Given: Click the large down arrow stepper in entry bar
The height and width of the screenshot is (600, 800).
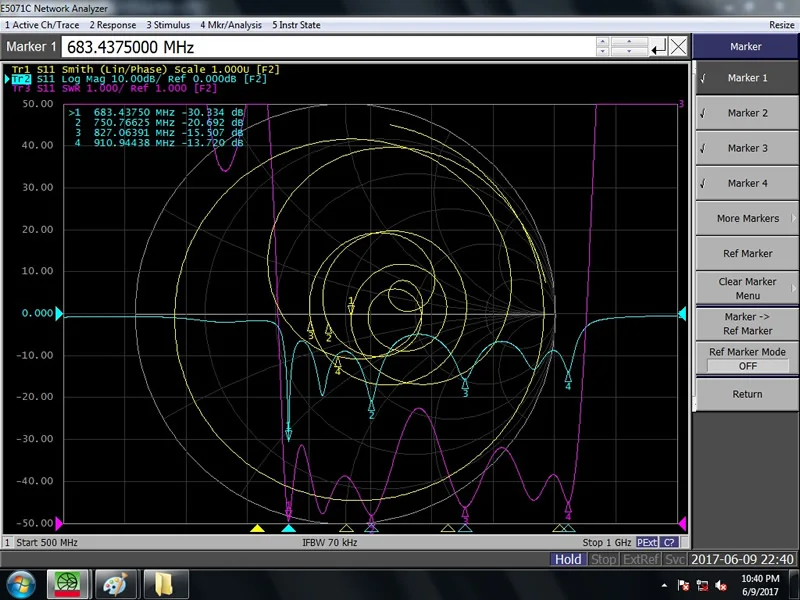Looking at the screenshot, I should tap(632, 52).
